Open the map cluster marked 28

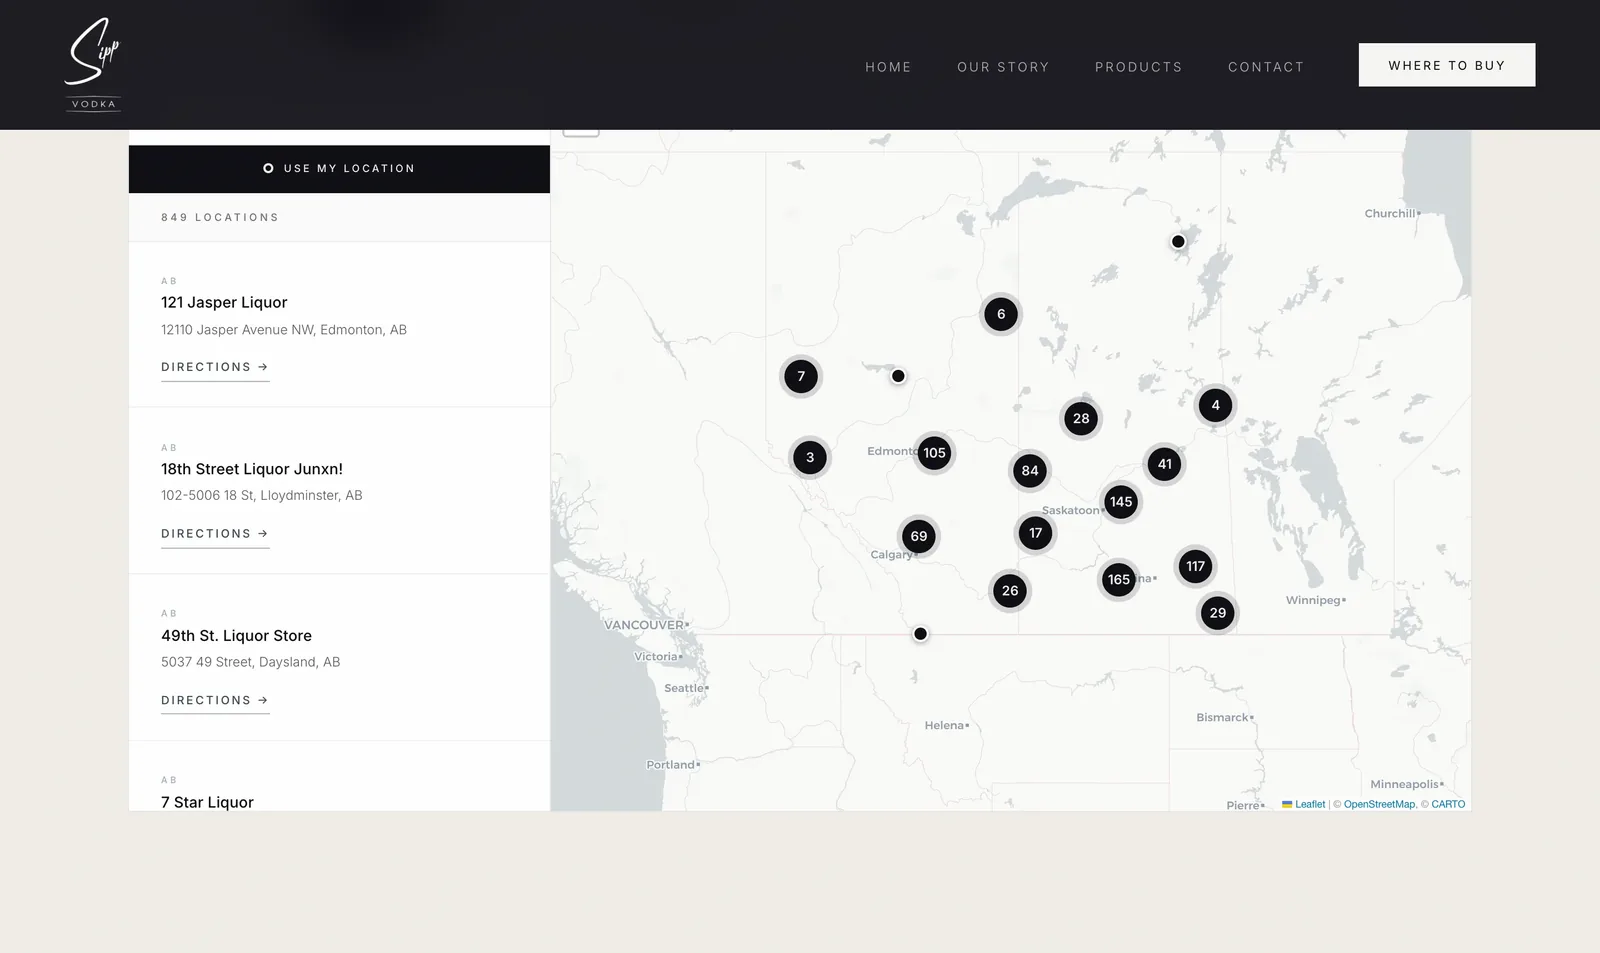(x=1081, y=419)
